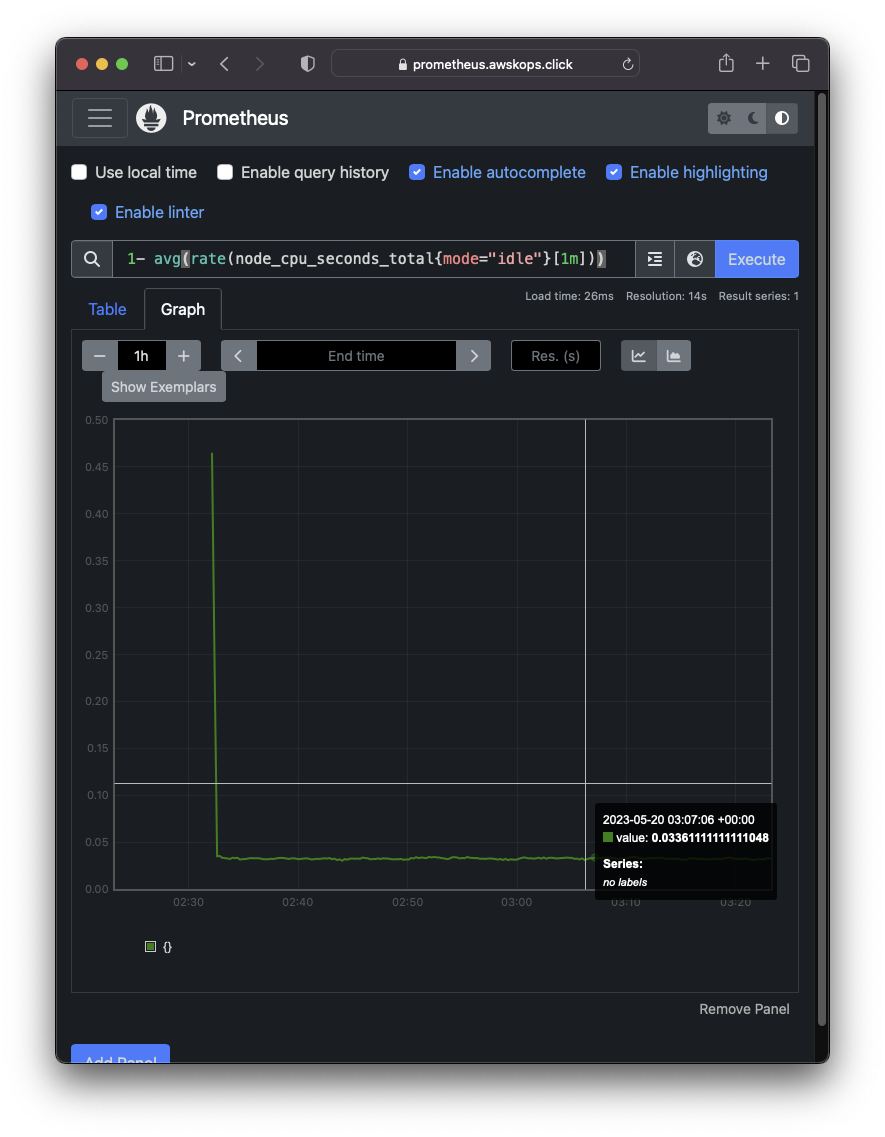This screenshot has width=885, height=1137.
Task: Click the Load time: 26ms text
Action: (x=569, y=296)
